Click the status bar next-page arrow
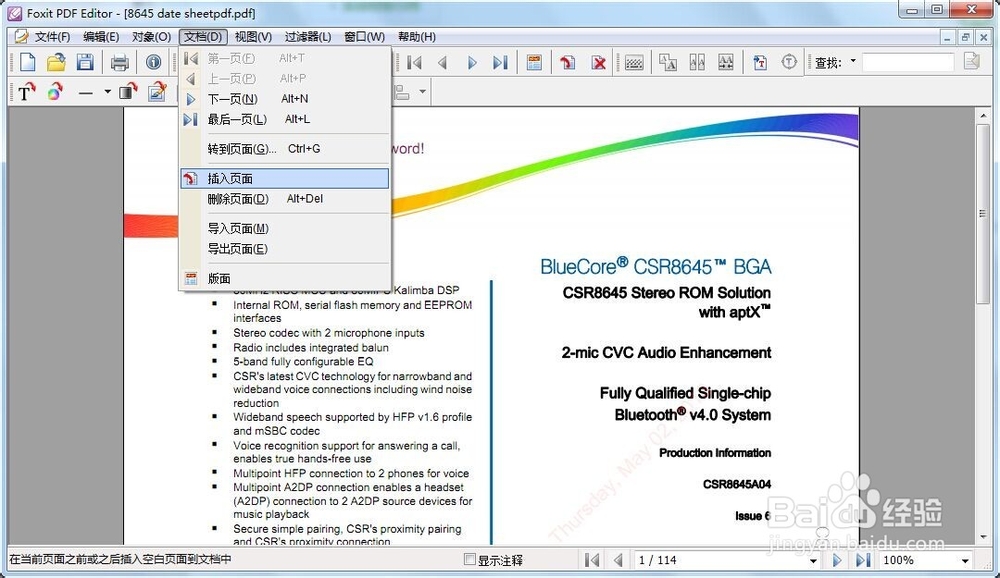Screen dimensions: 1000x578 click(837, 560)
